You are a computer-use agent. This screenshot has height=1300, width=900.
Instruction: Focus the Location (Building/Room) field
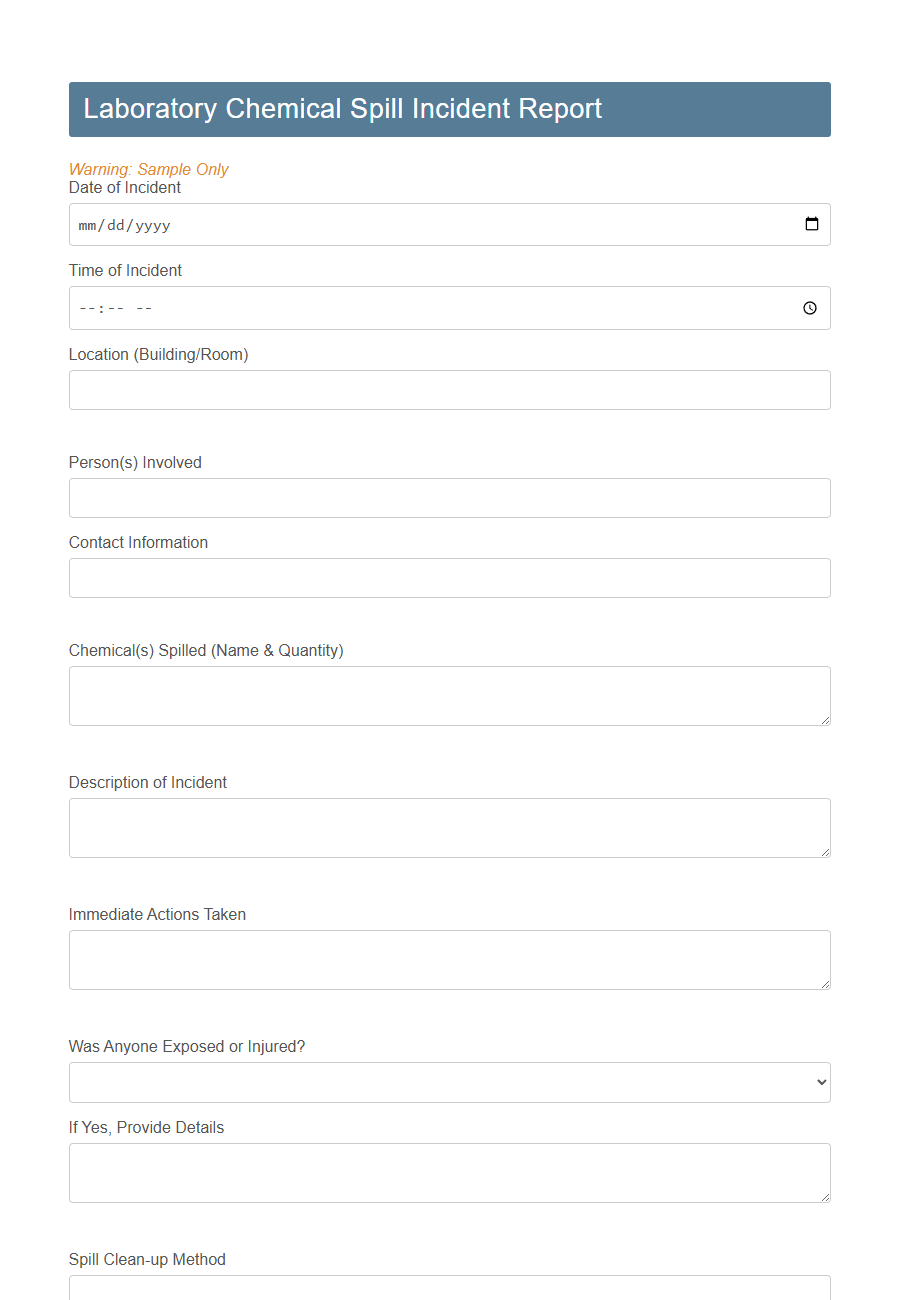coord(449,390)
